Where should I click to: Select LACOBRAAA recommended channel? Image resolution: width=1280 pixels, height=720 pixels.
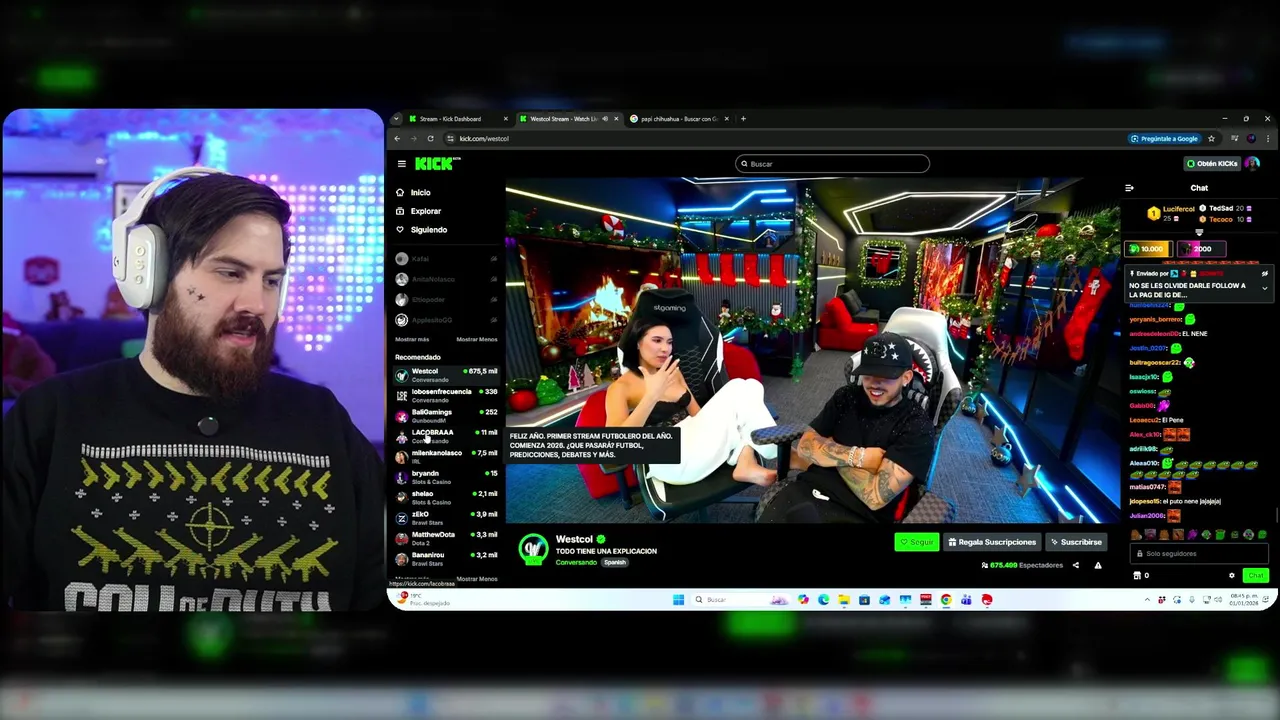(x=446, y=437)
